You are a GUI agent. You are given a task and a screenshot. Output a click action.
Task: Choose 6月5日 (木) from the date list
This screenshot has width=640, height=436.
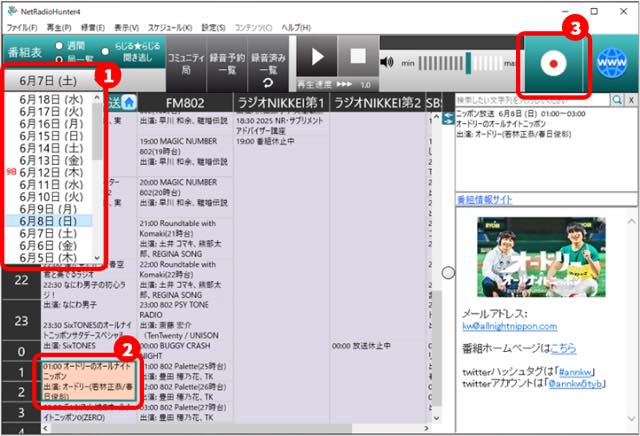[x=48, y=258]
